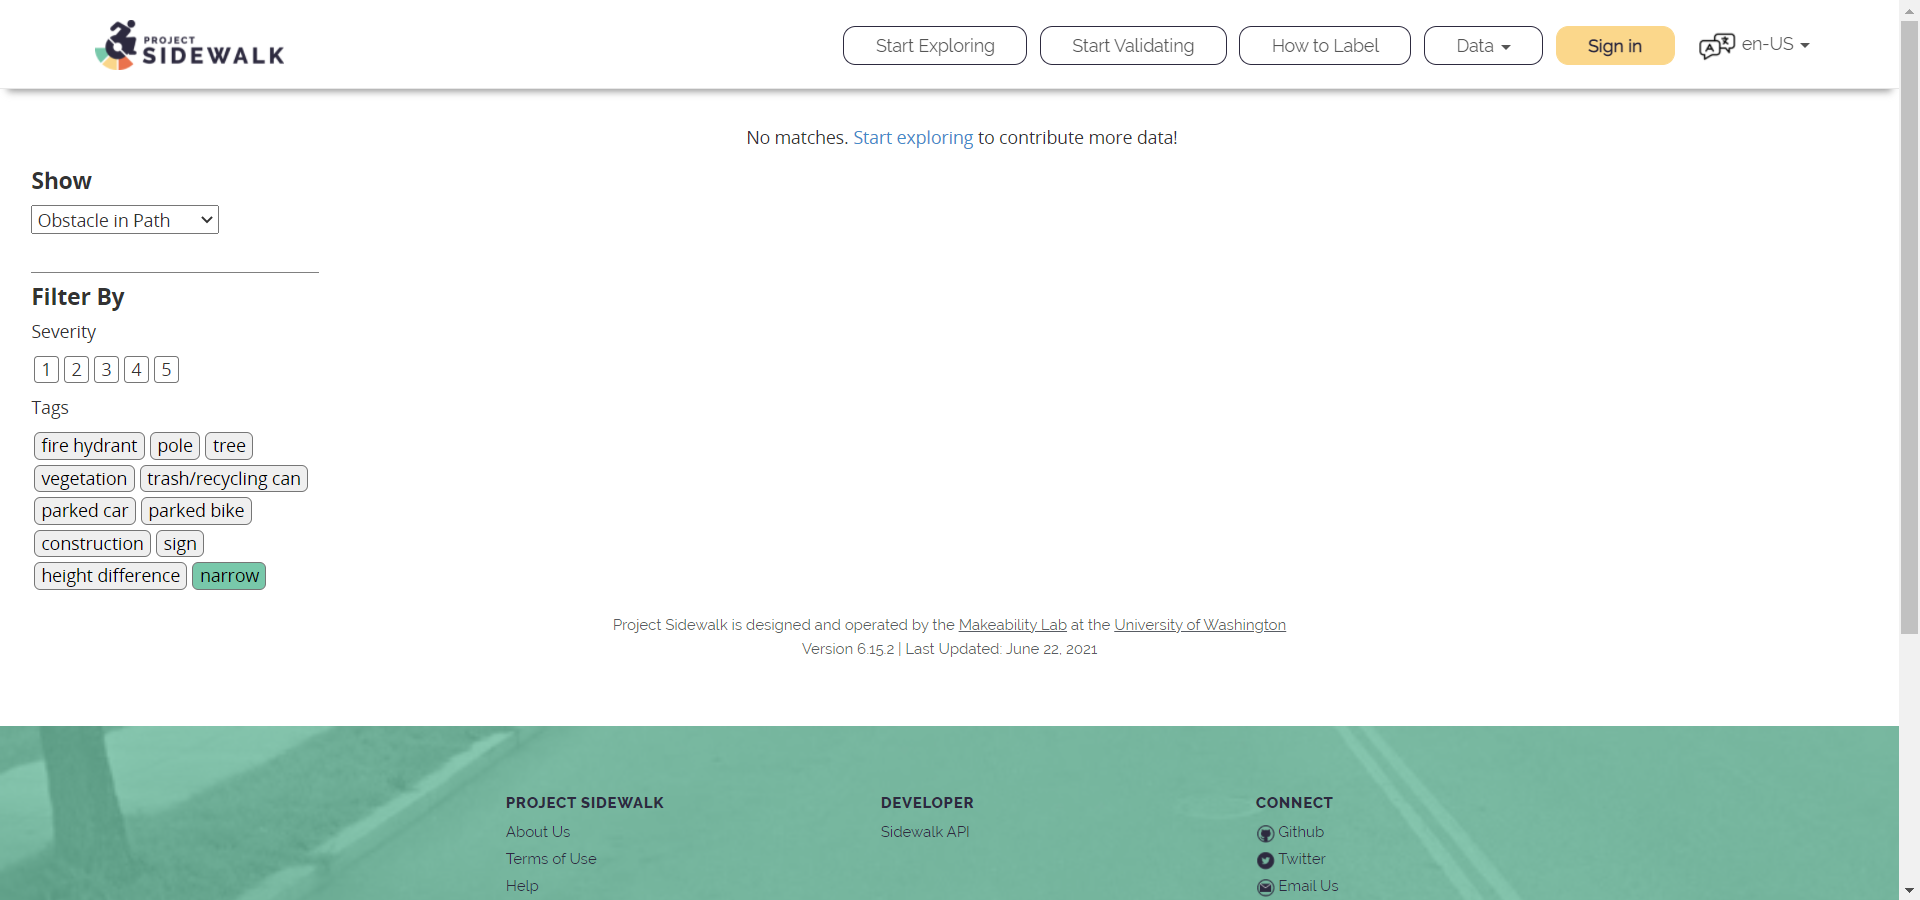Open How to Label page

1325,46
